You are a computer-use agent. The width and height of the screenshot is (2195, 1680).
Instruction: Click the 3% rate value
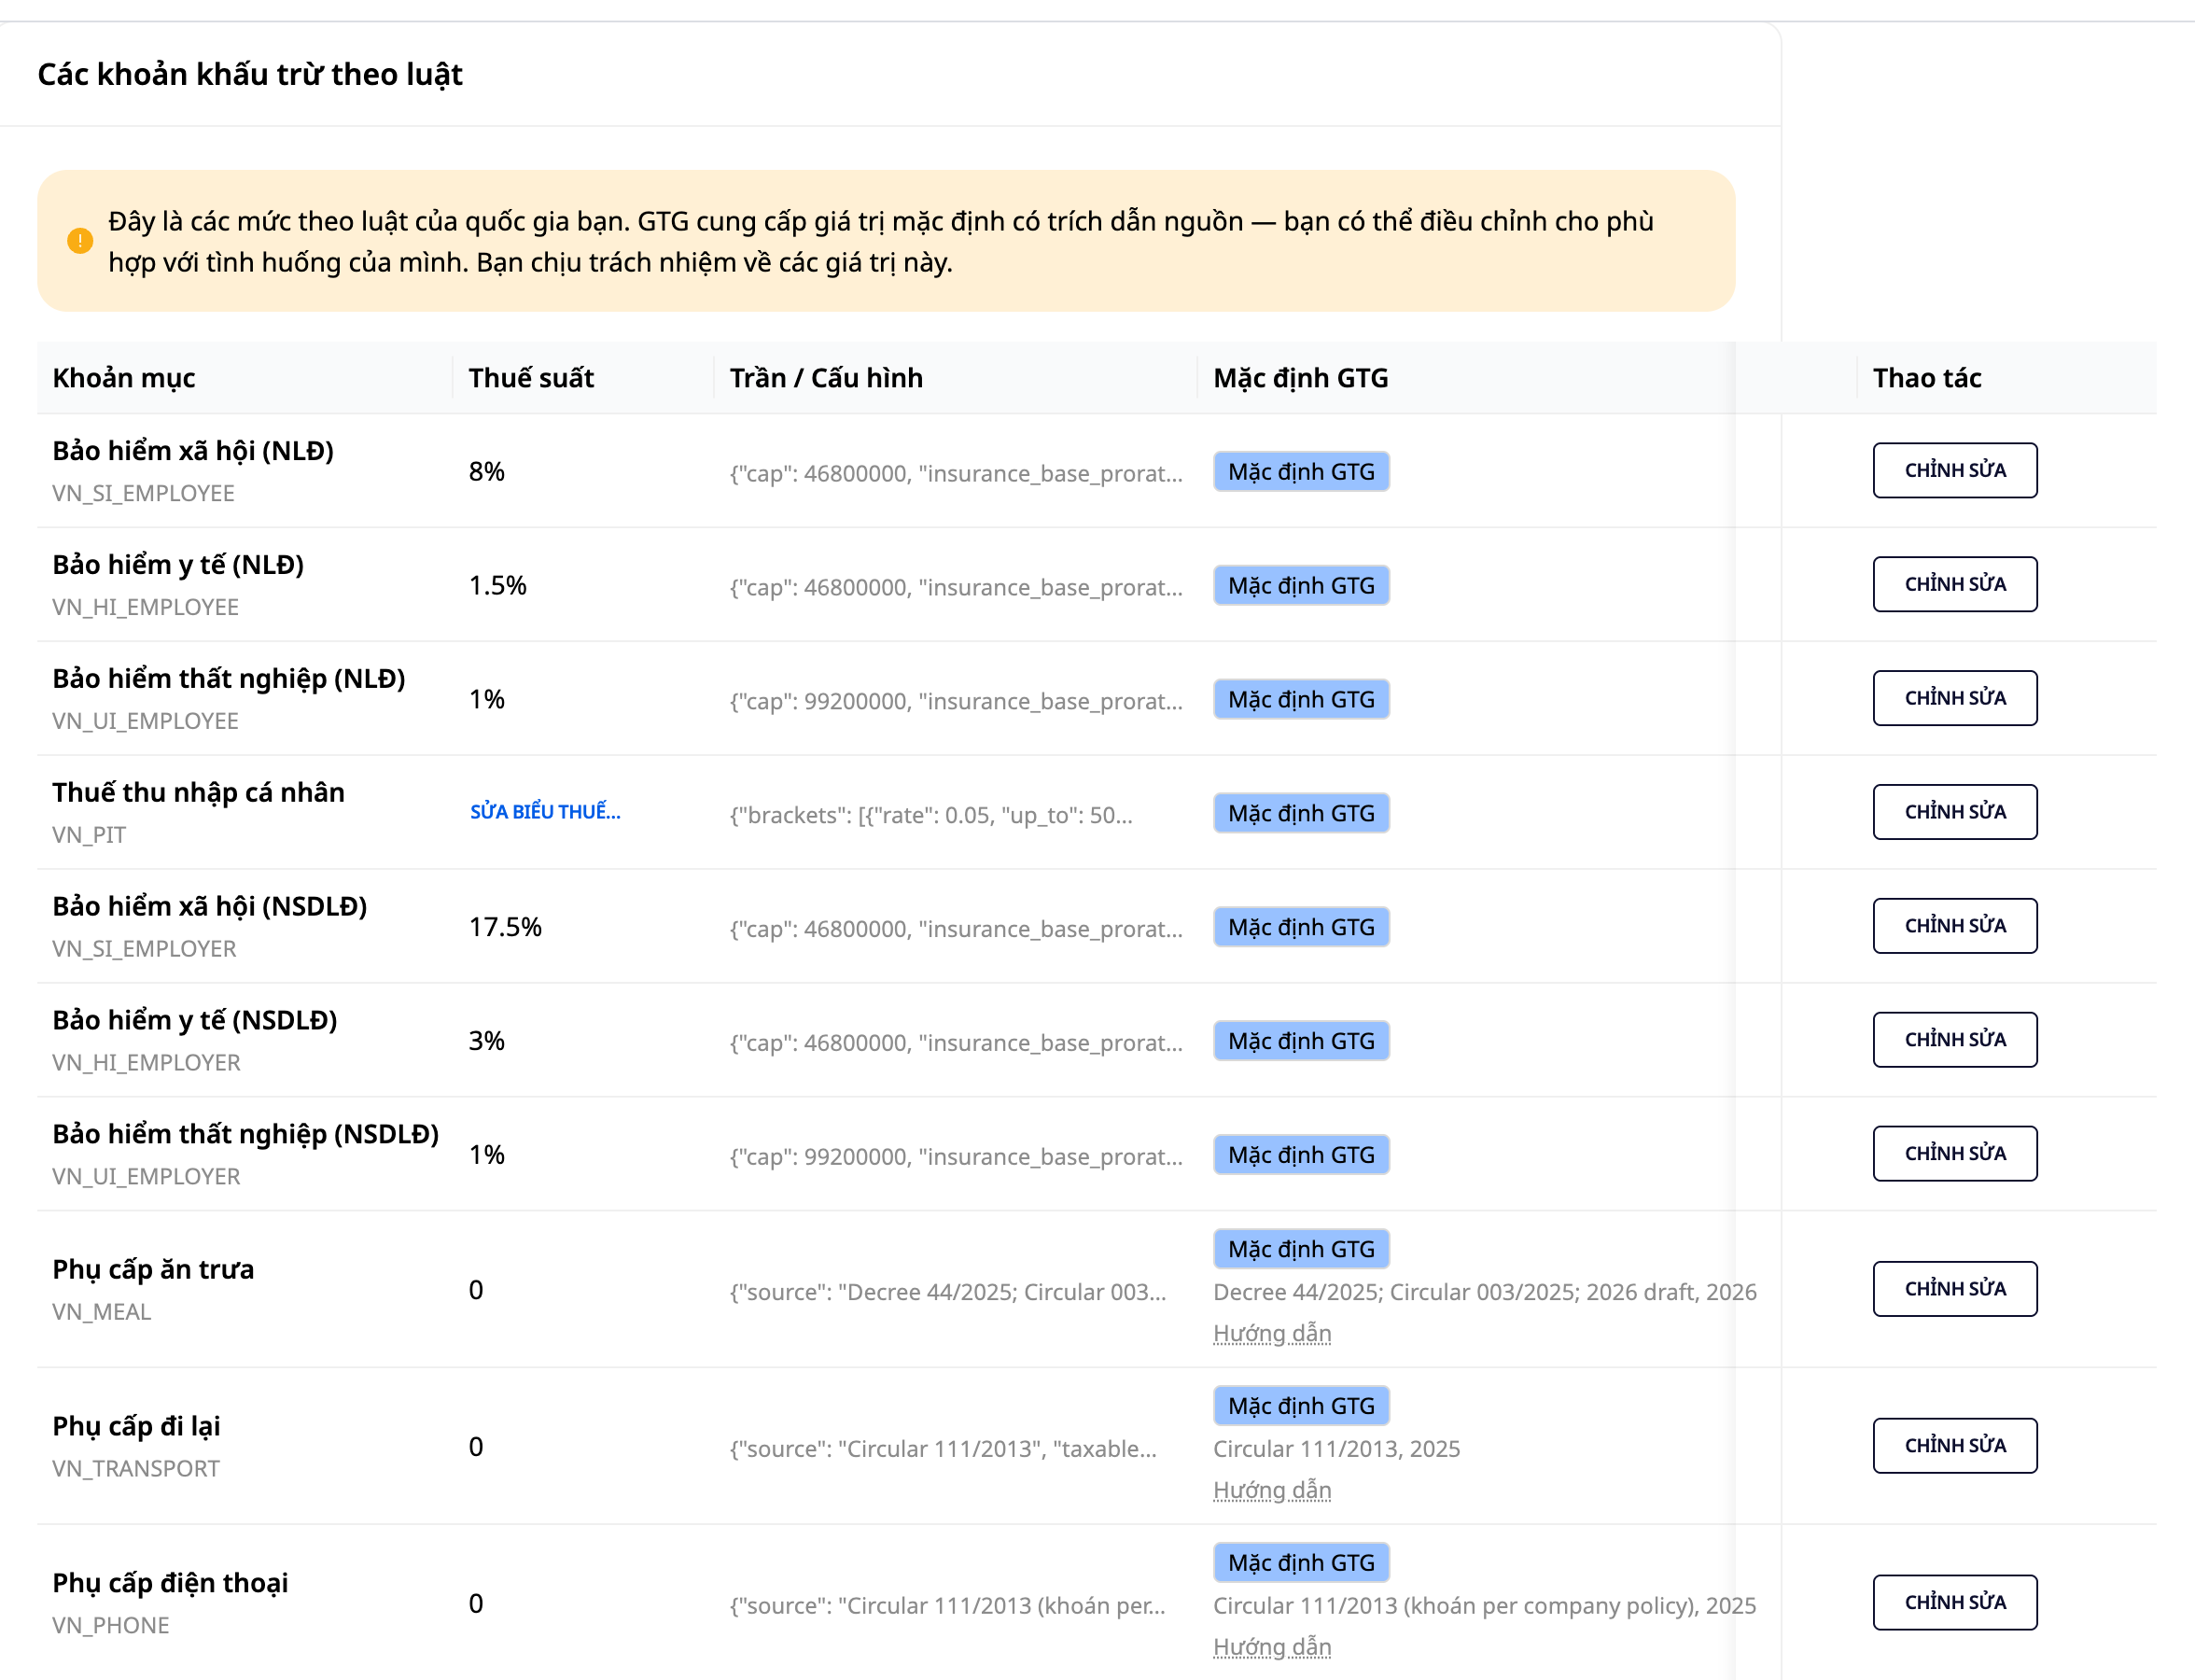click(486, 1042)
